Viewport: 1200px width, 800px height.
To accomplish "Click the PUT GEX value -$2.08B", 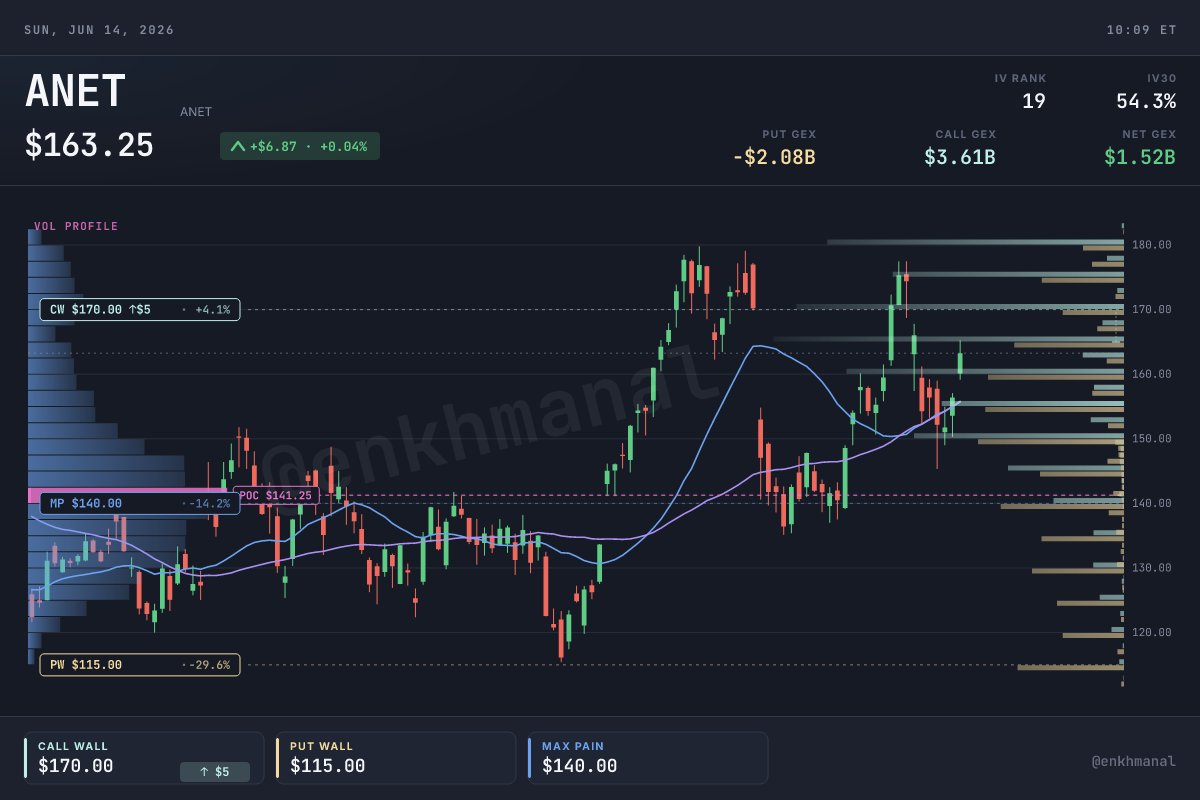I will tap(774, 157).
